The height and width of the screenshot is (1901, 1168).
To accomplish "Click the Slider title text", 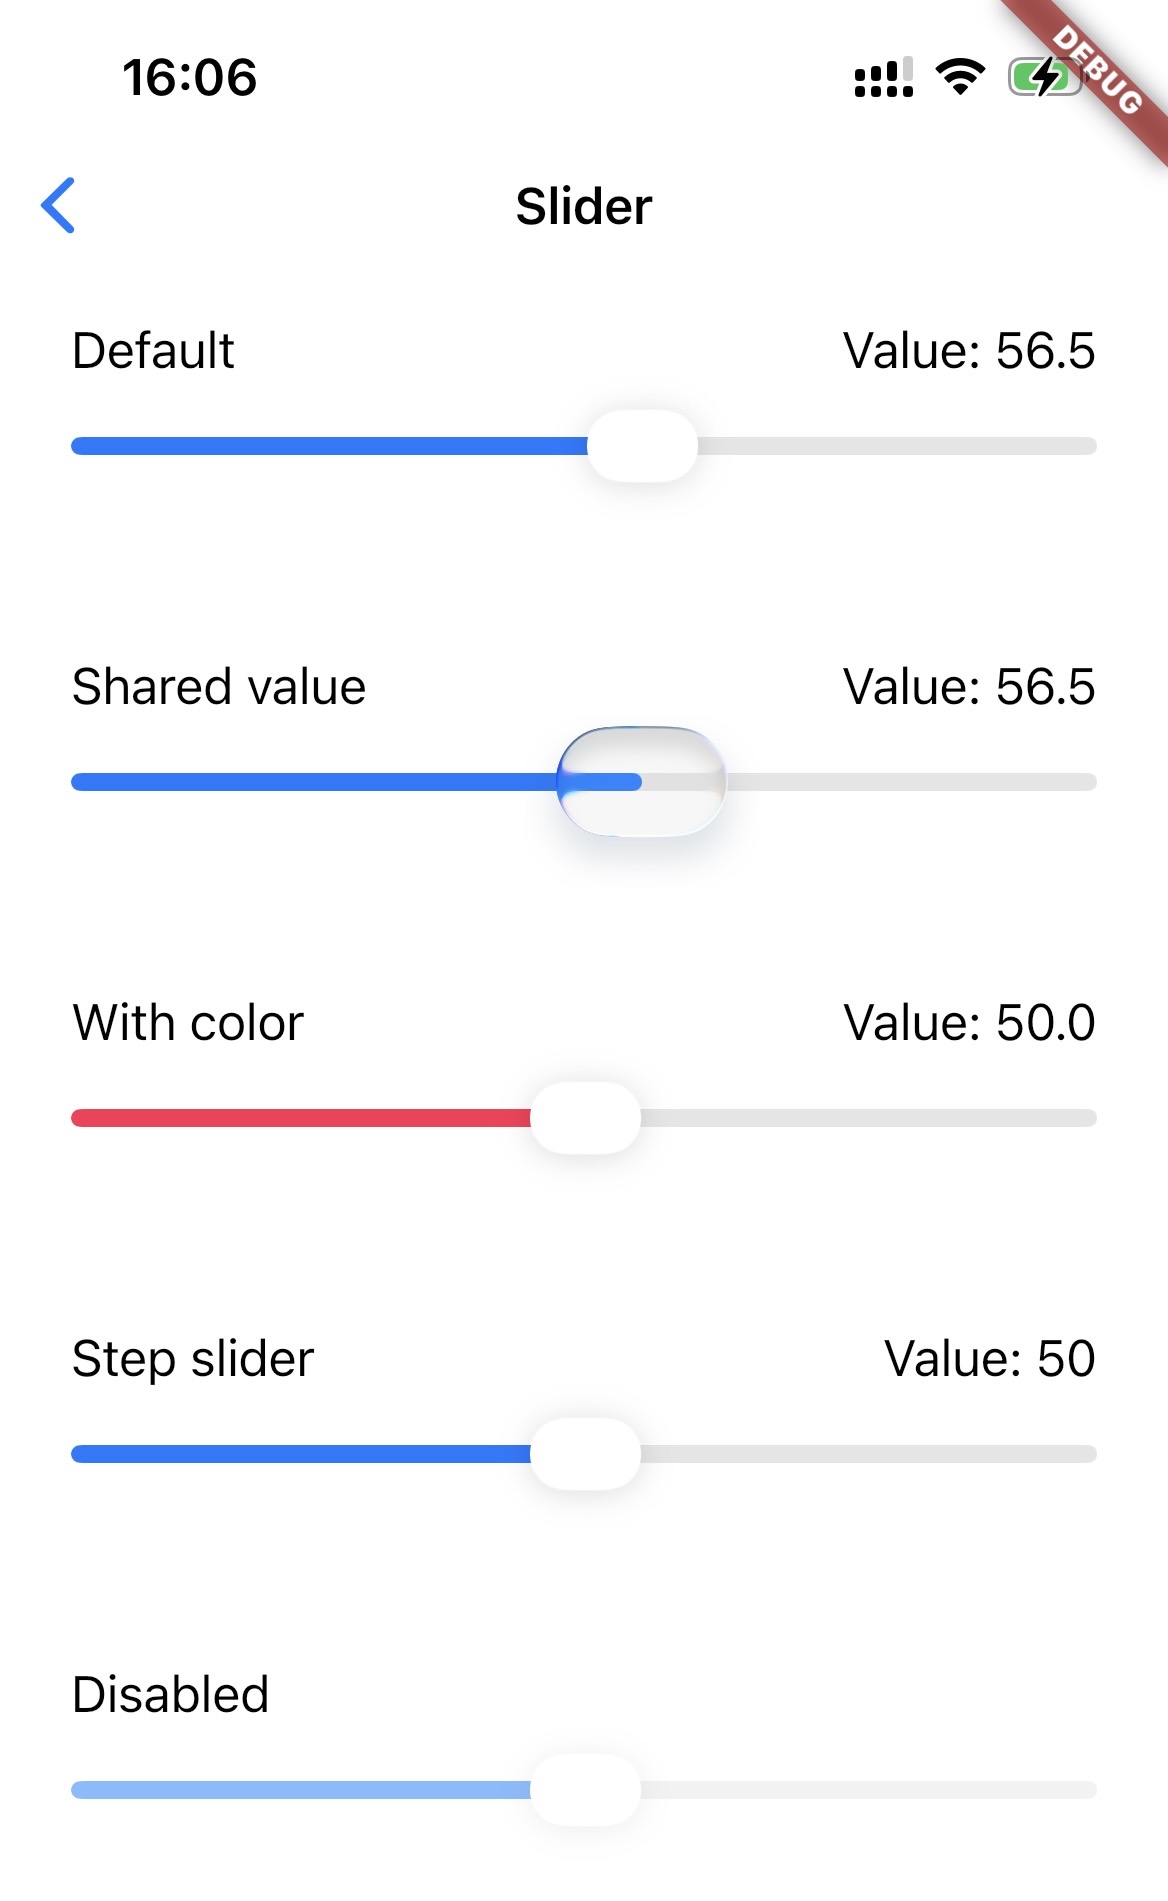I will tap(583, 205).
